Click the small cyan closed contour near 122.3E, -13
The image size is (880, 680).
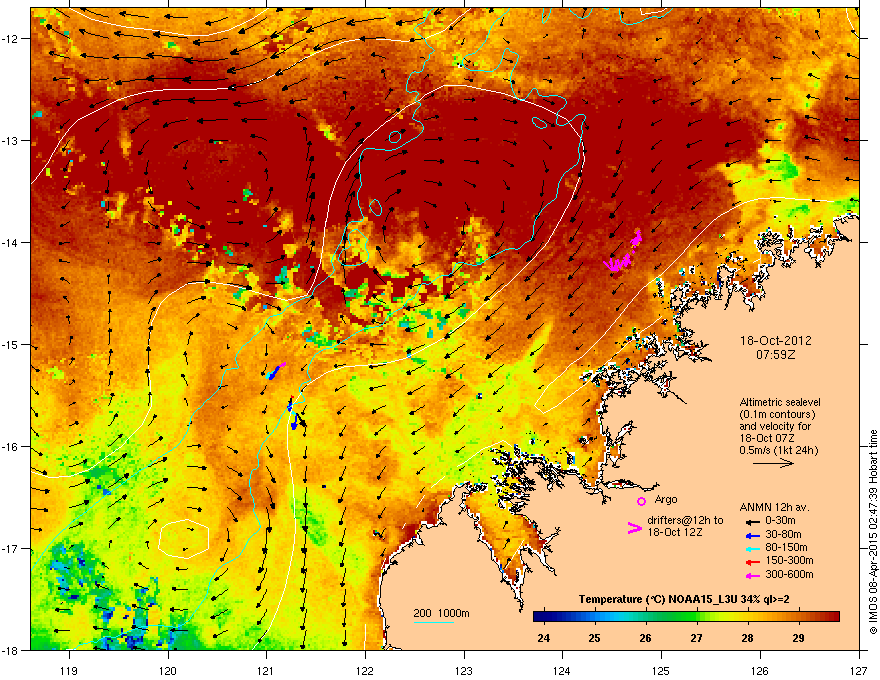(395, 136)
